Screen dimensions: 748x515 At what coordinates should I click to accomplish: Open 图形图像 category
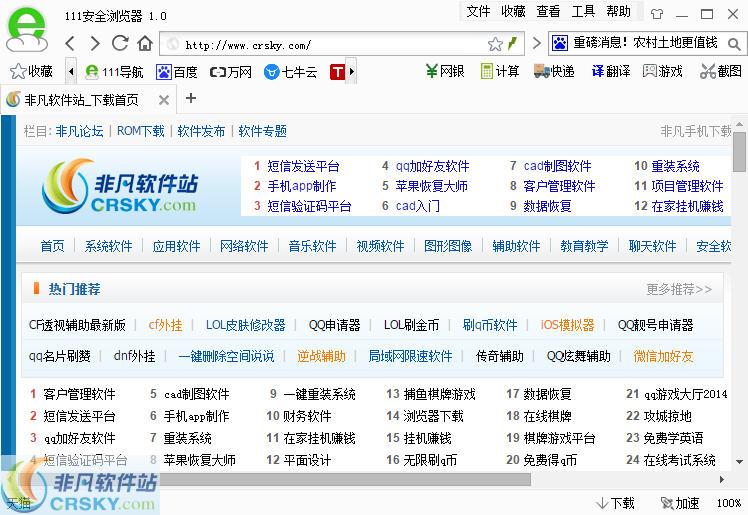click(x=448, y=246)
